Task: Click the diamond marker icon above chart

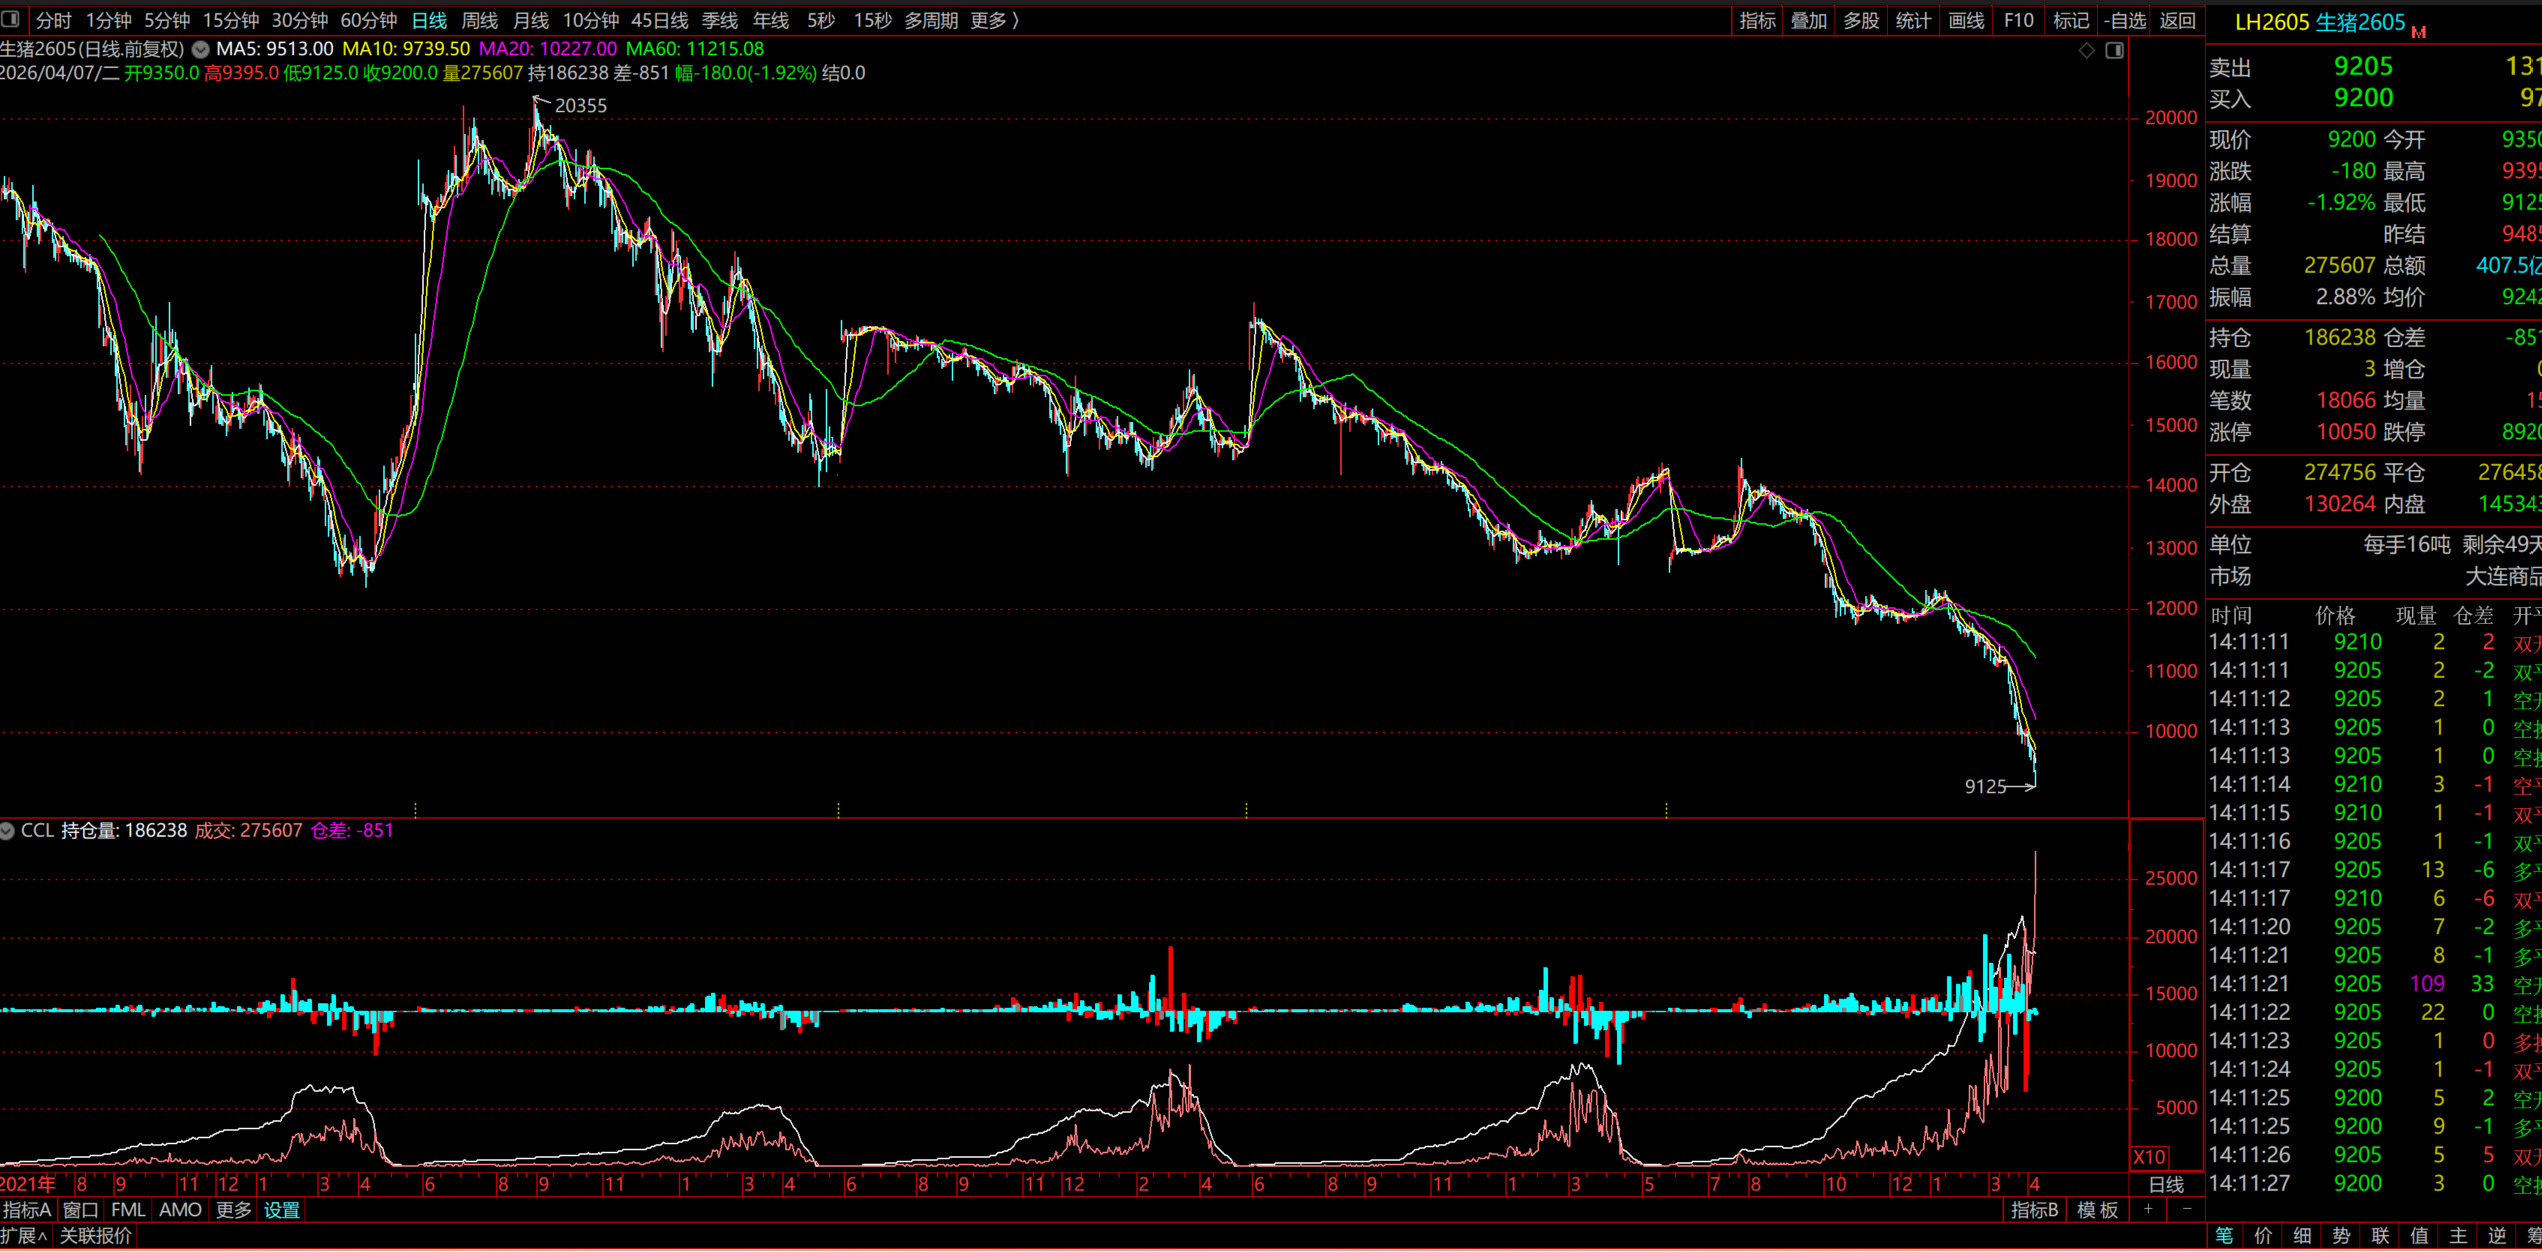Action: tap(2086, 50)
